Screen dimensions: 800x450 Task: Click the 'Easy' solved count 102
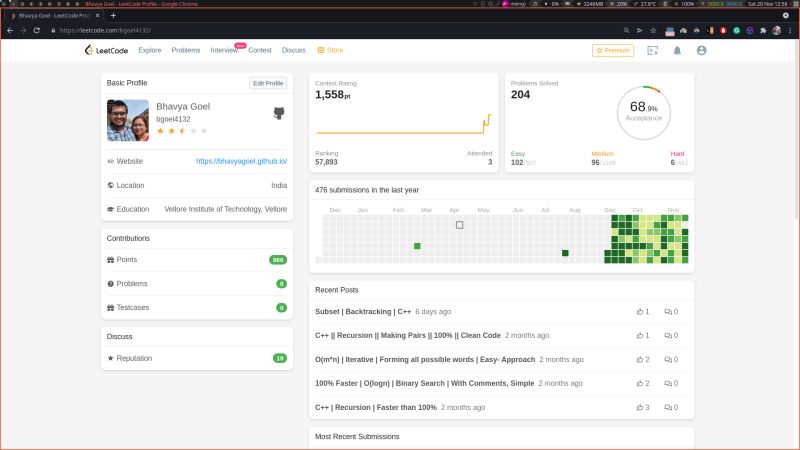pos(517,162)
